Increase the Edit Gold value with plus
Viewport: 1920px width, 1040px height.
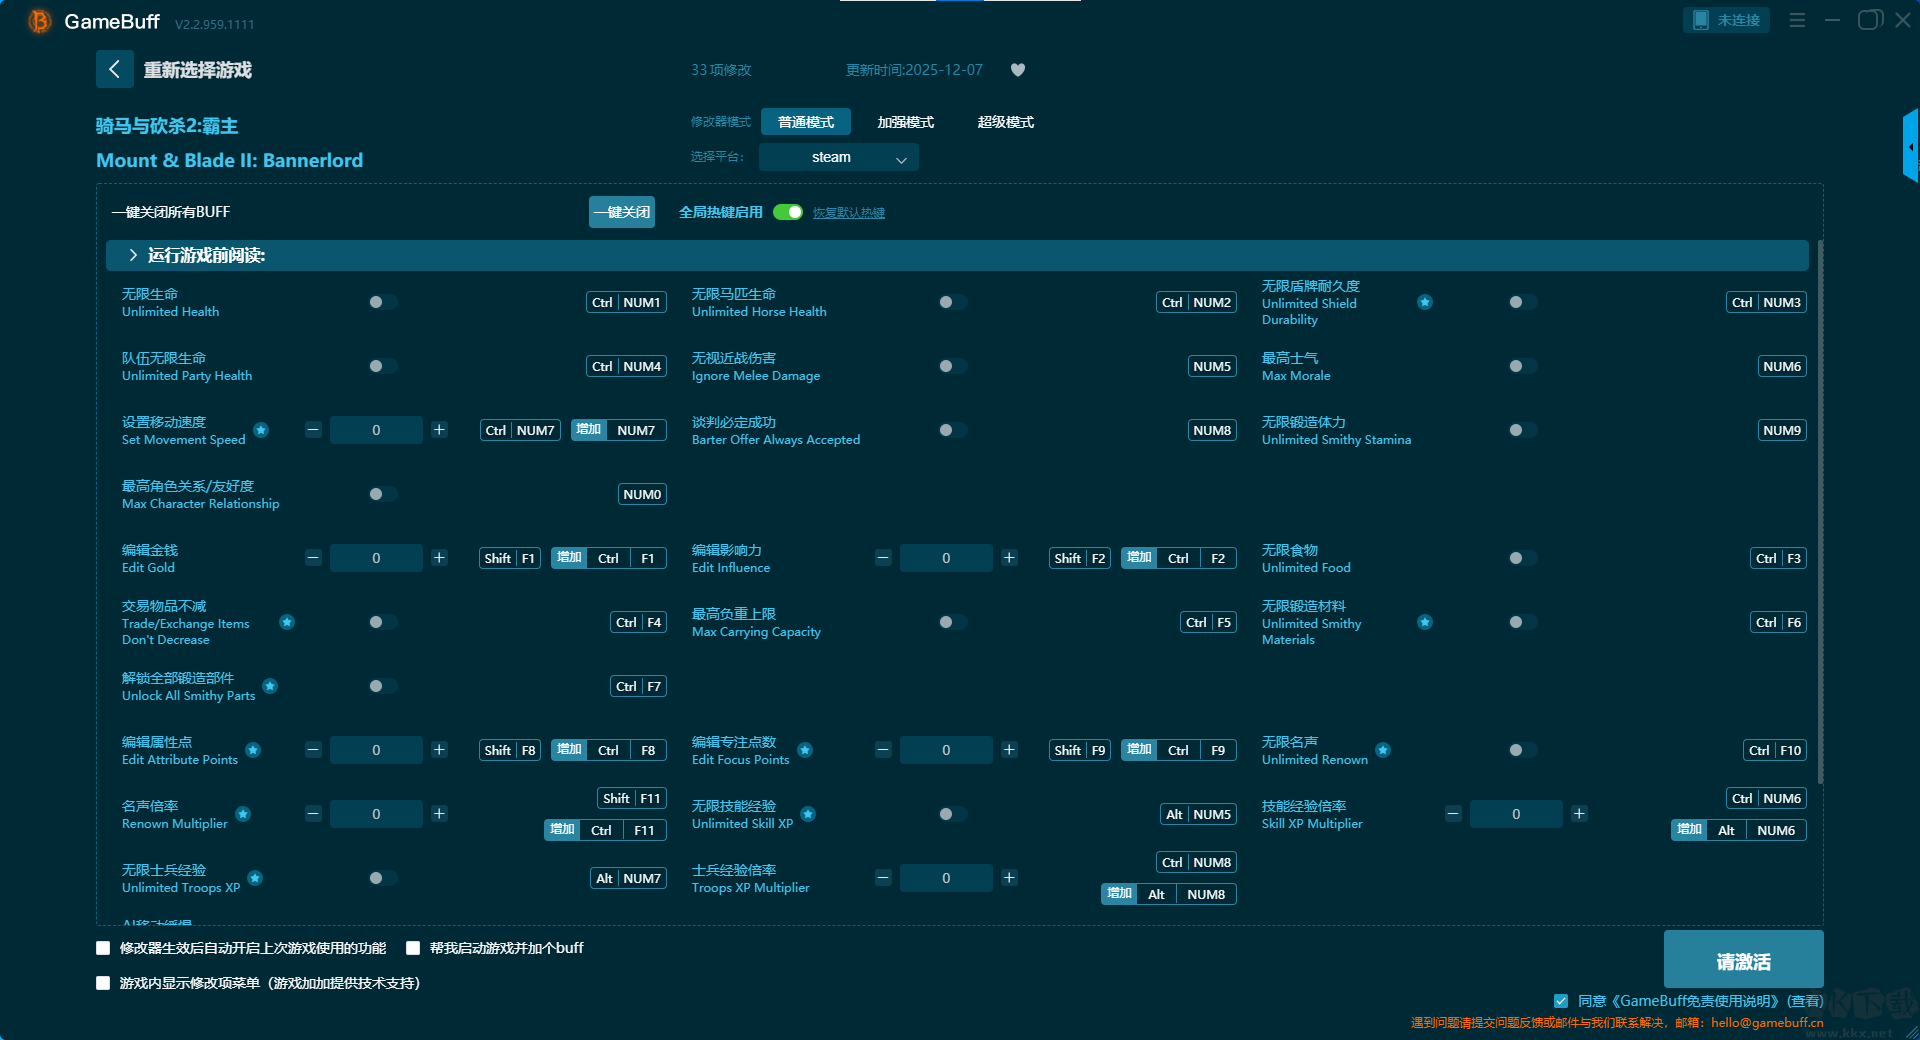[439, 558]
